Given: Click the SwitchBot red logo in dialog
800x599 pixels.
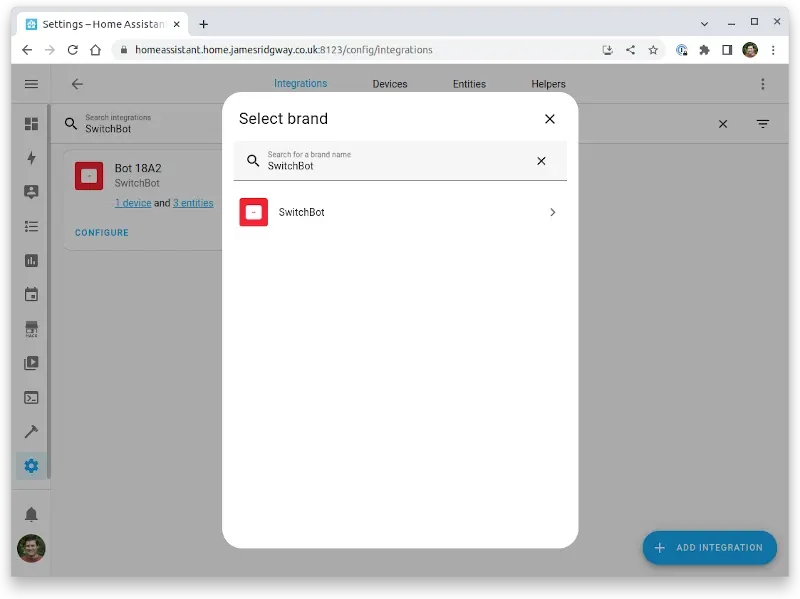Looking at the screenshot, I should 254,212.
